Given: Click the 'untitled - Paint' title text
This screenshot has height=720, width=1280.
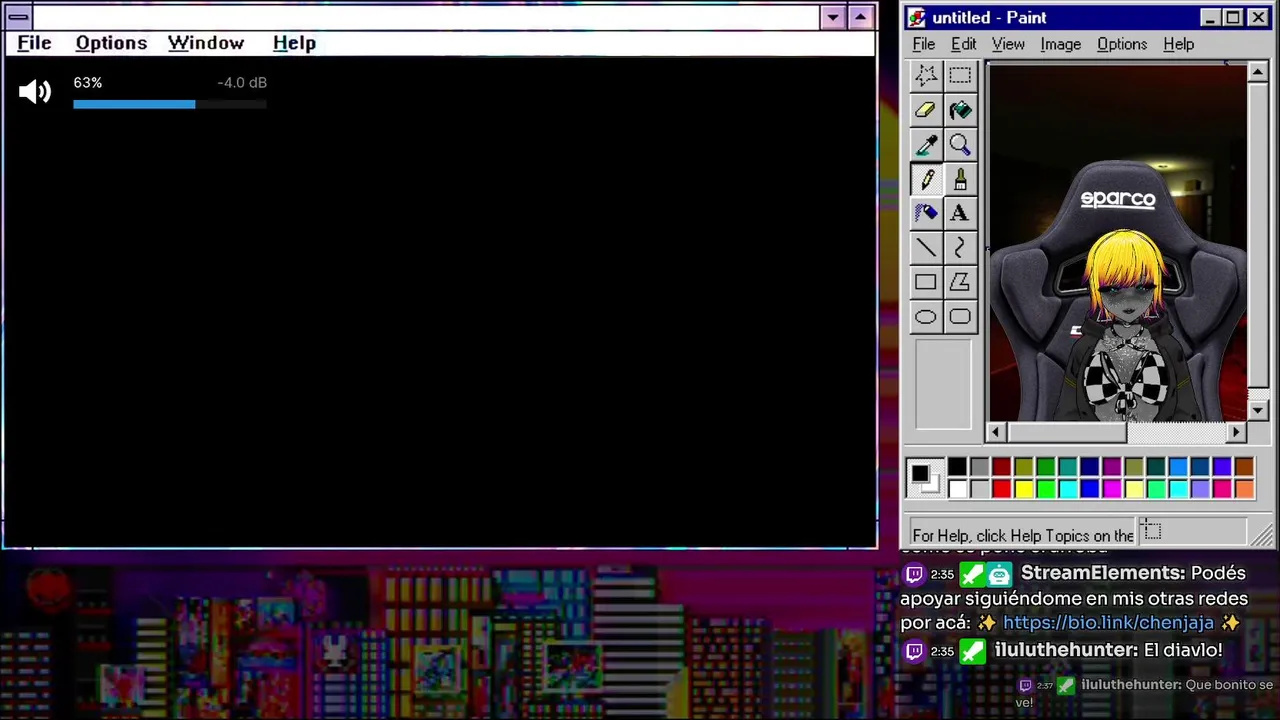Looking at the screenshot, I should (x=989, y=18).
